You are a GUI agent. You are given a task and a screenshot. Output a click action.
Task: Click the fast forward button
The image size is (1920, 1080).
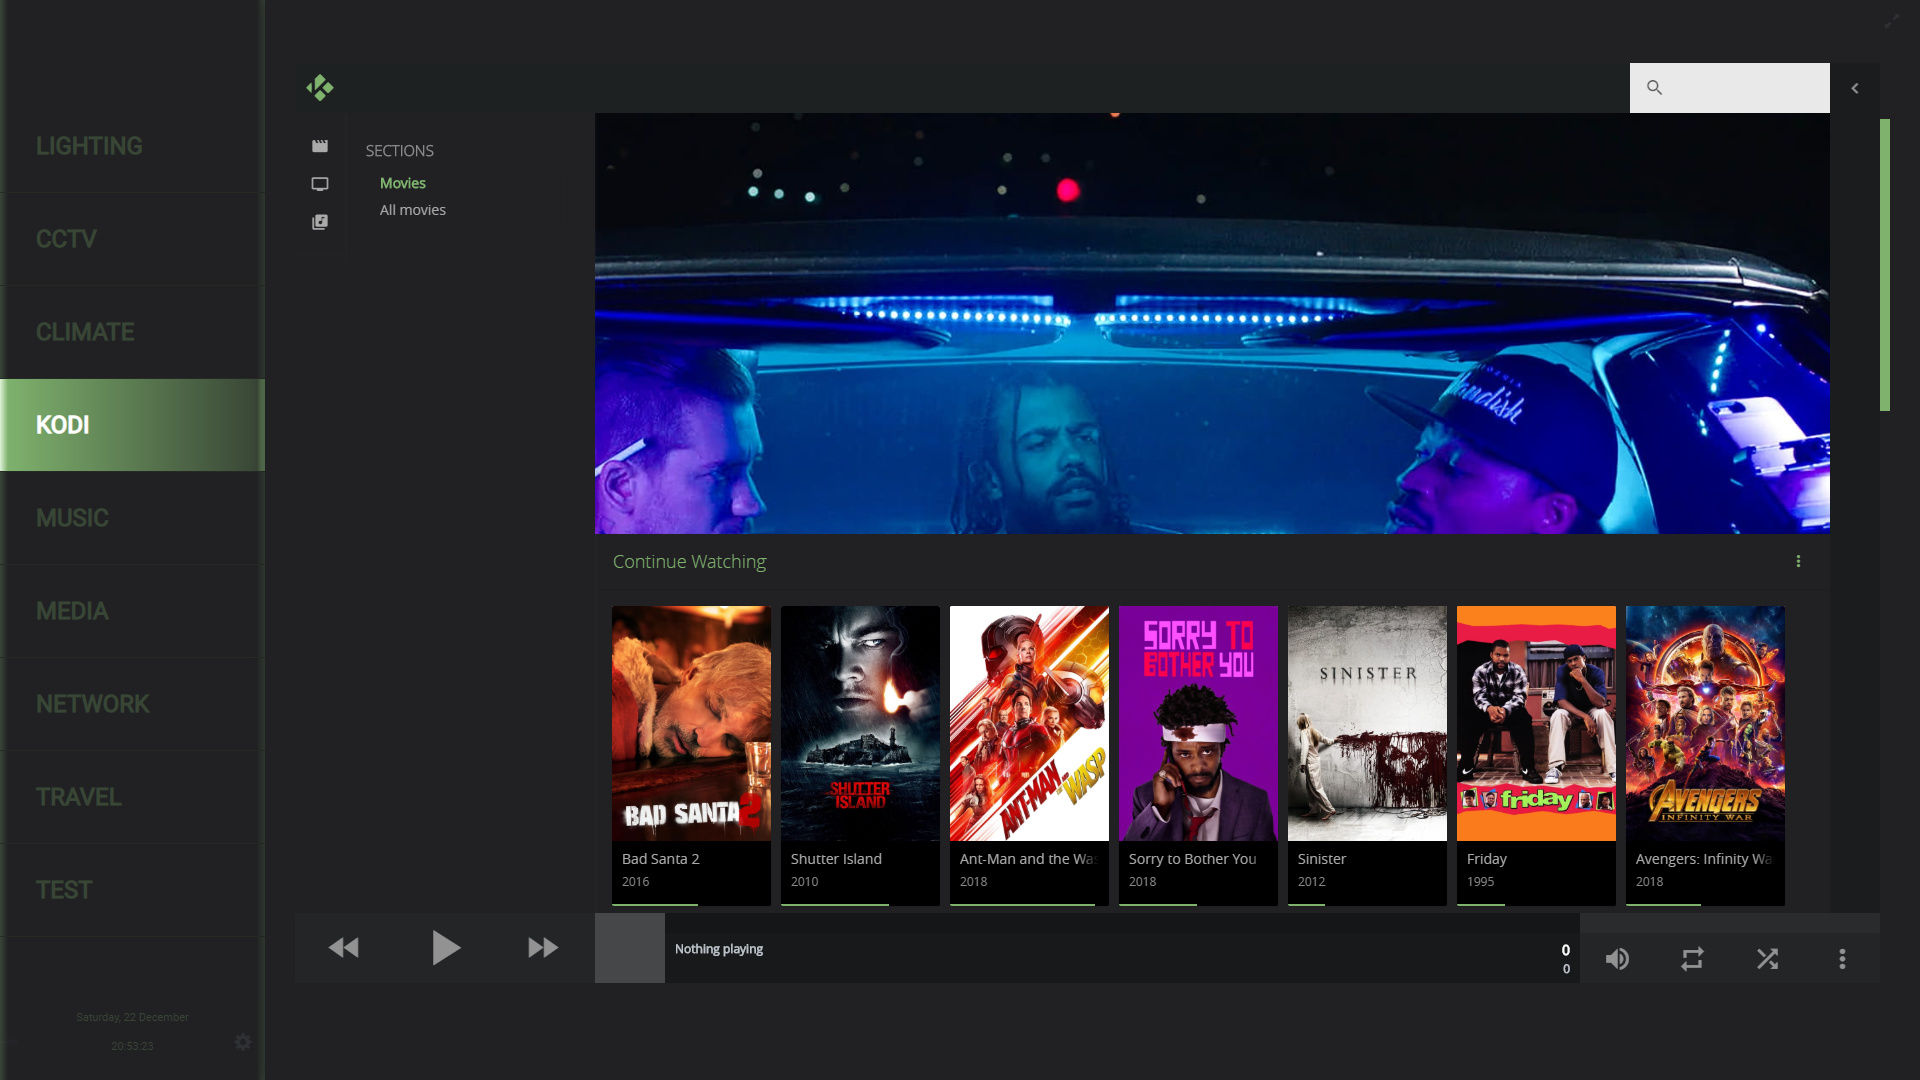543,948
